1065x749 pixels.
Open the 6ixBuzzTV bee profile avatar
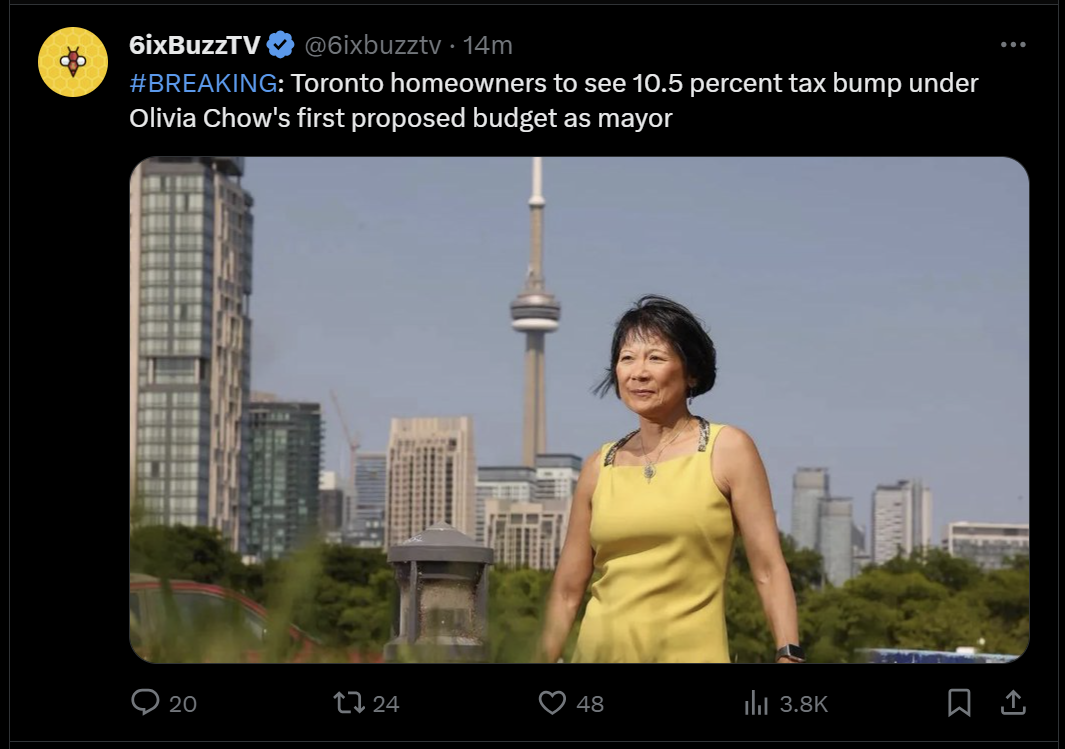pos(73,62)
